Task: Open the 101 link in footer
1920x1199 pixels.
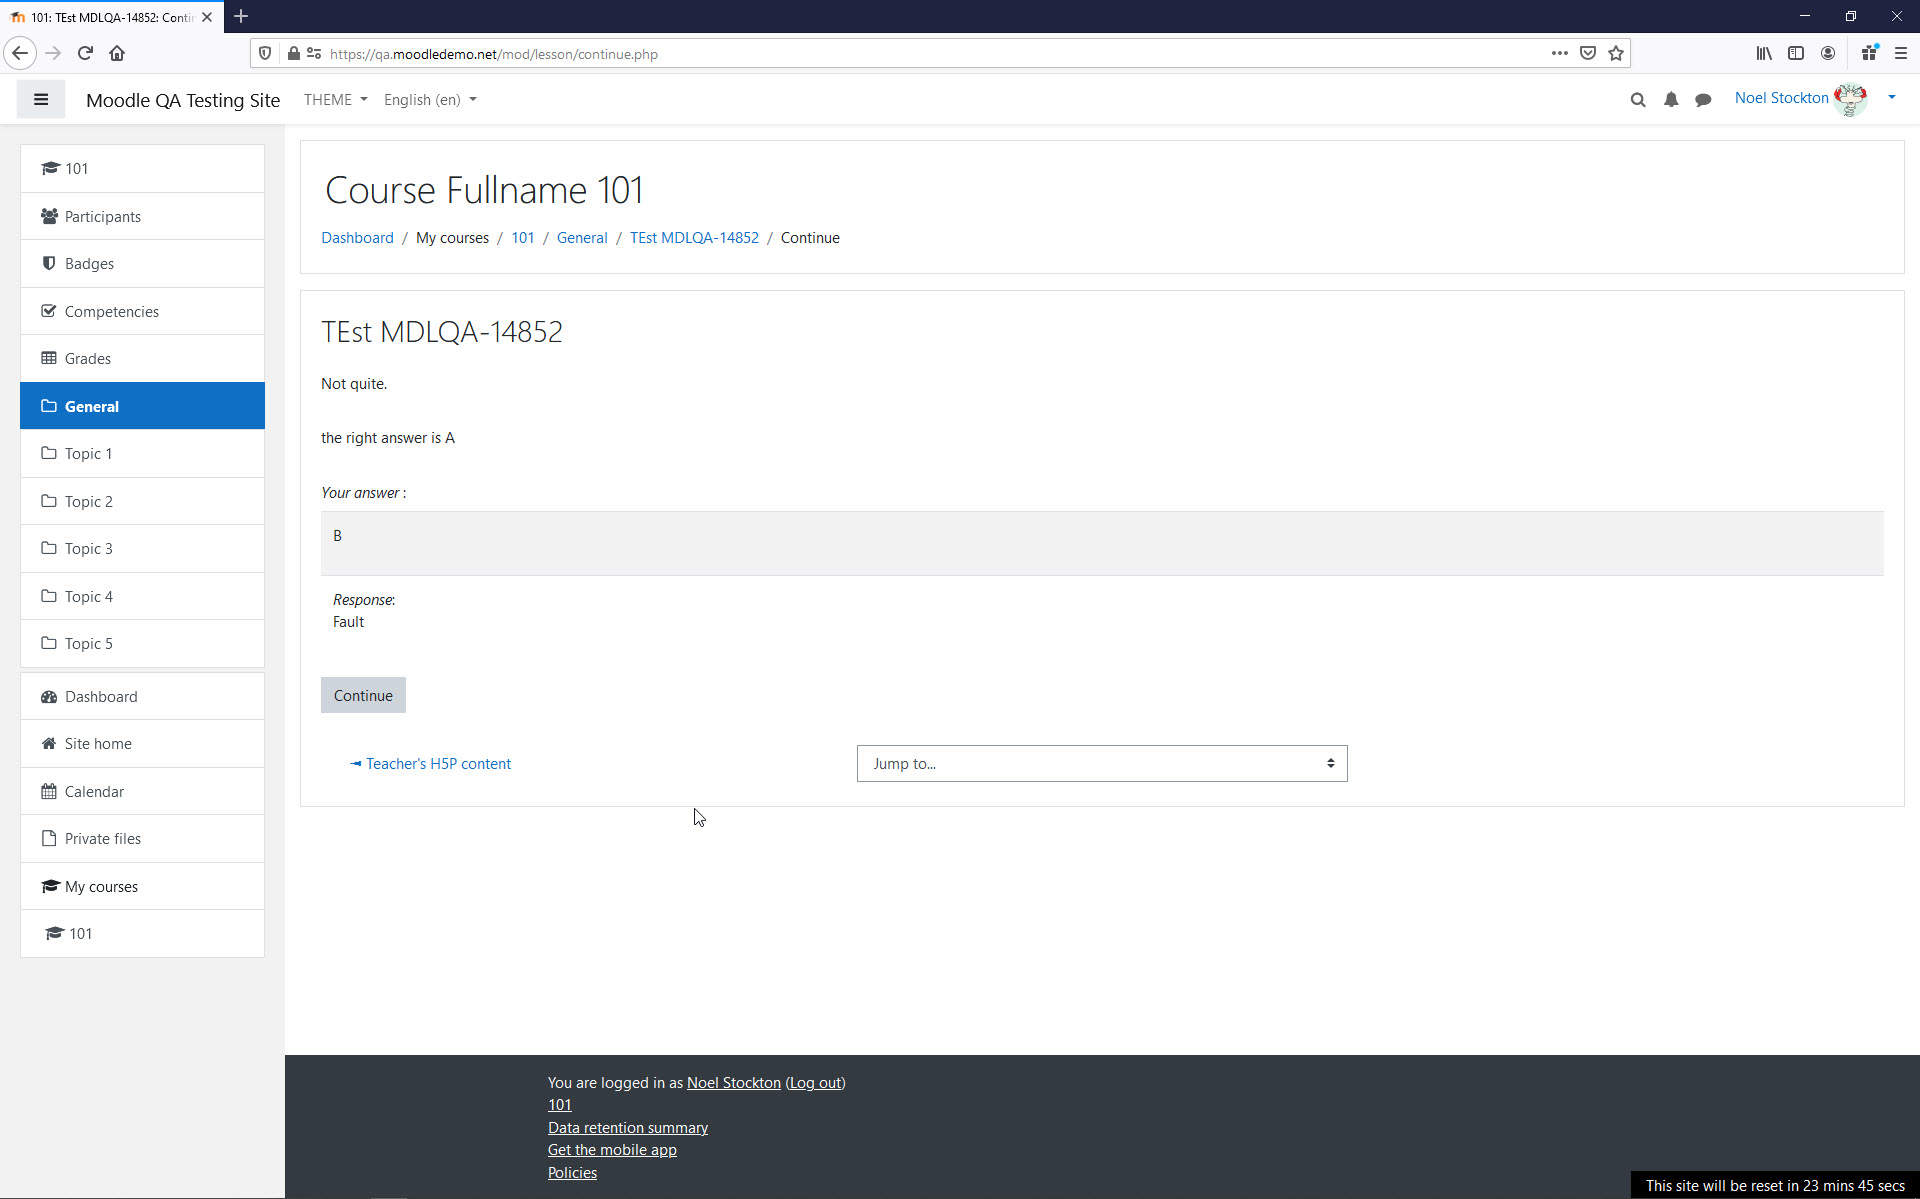Action: [559, 1105]
